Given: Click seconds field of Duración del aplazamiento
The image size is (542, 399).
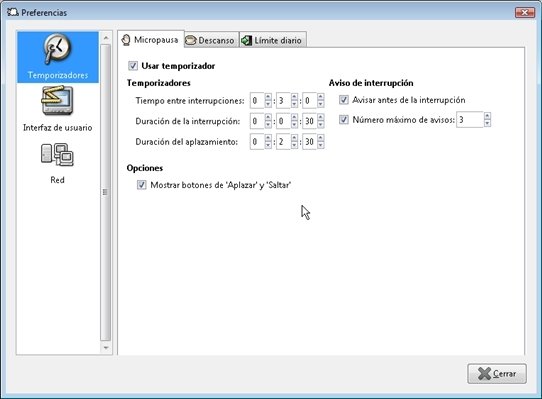Looking at the screenshot, I should pos(310,141).
